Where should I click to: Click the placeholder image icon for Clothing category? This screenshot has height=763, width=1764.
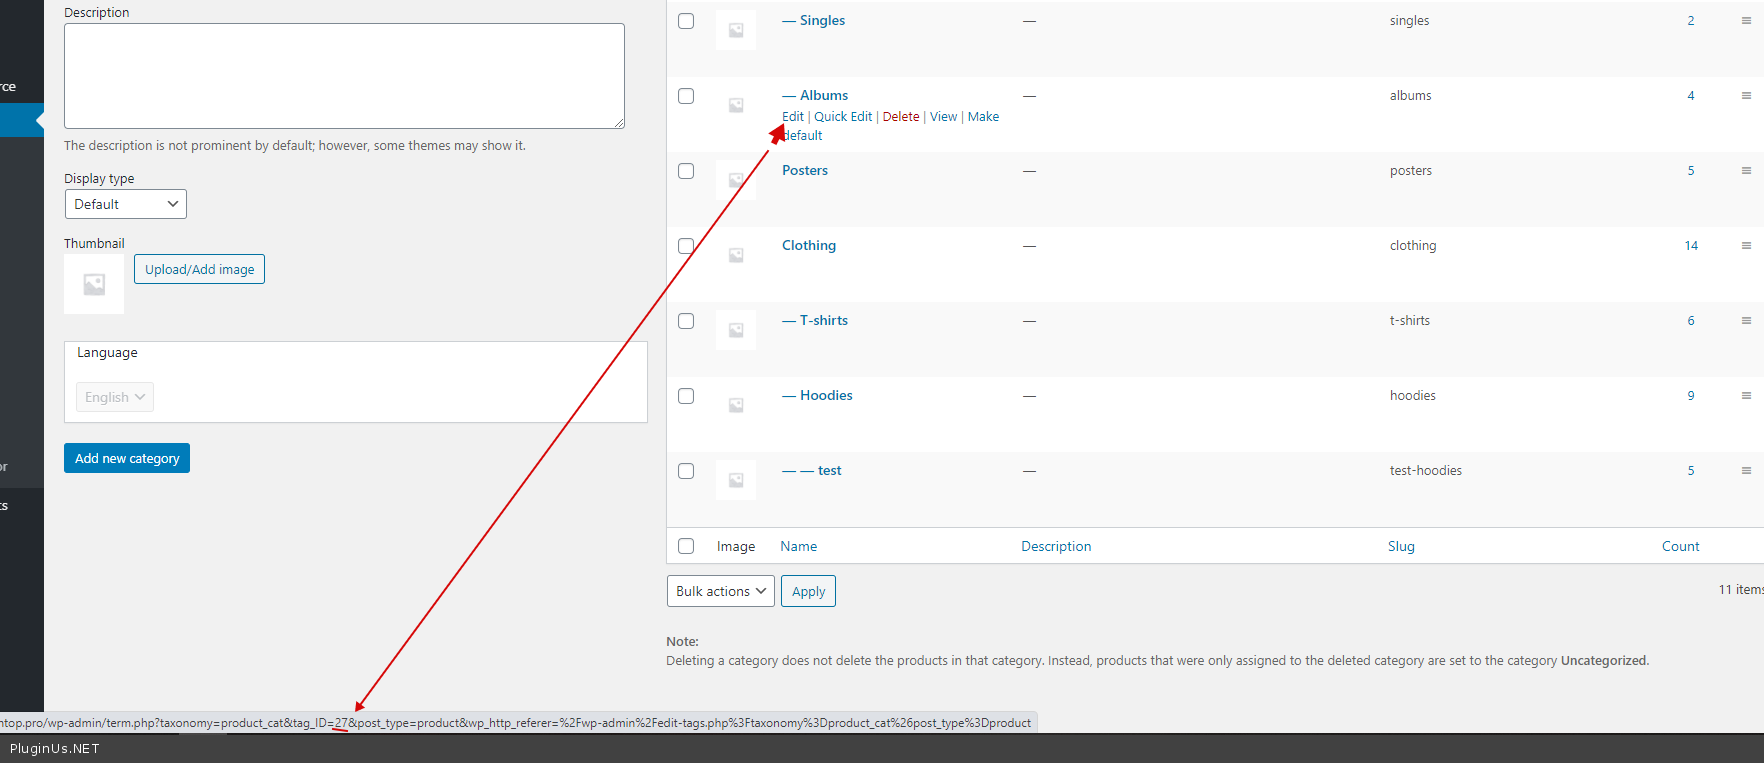736,255
